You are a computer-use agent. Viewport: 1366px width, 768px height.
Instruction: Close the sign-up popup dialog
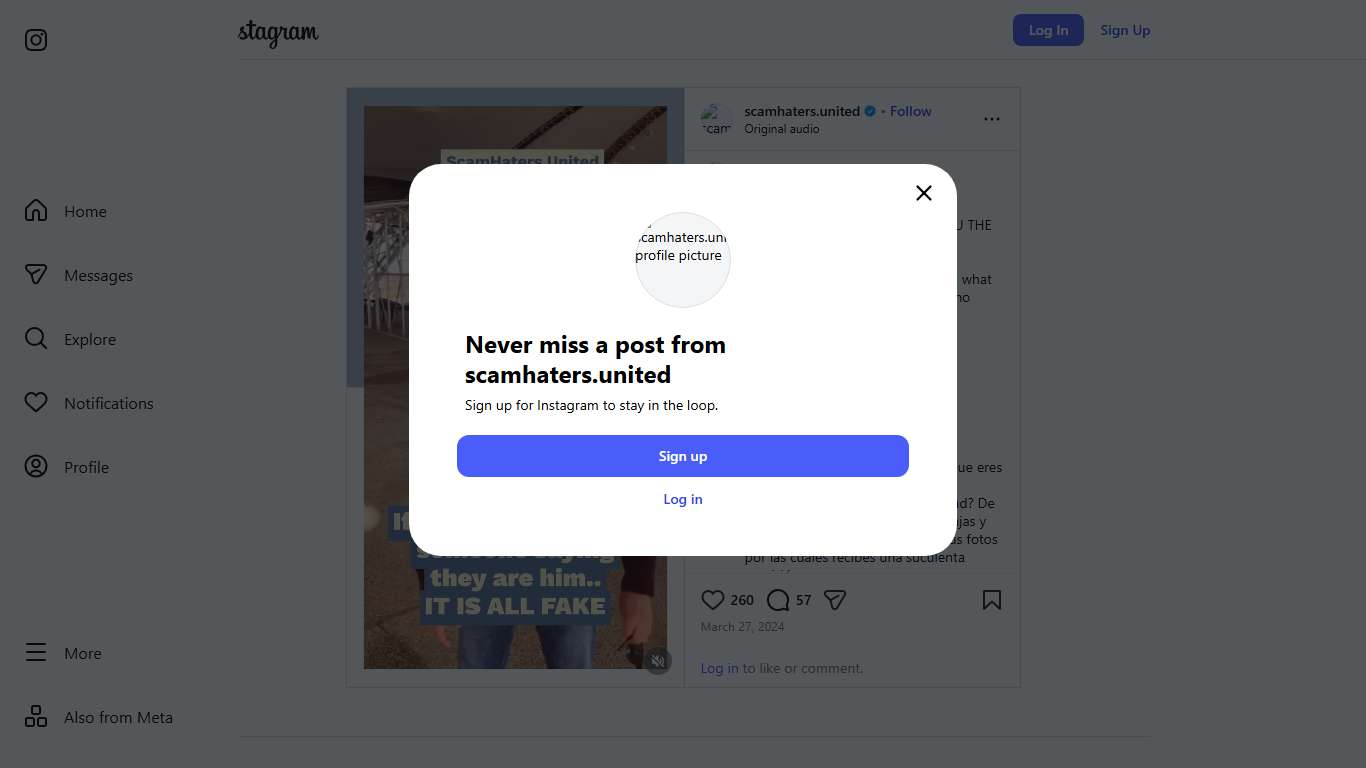(924, 193)
